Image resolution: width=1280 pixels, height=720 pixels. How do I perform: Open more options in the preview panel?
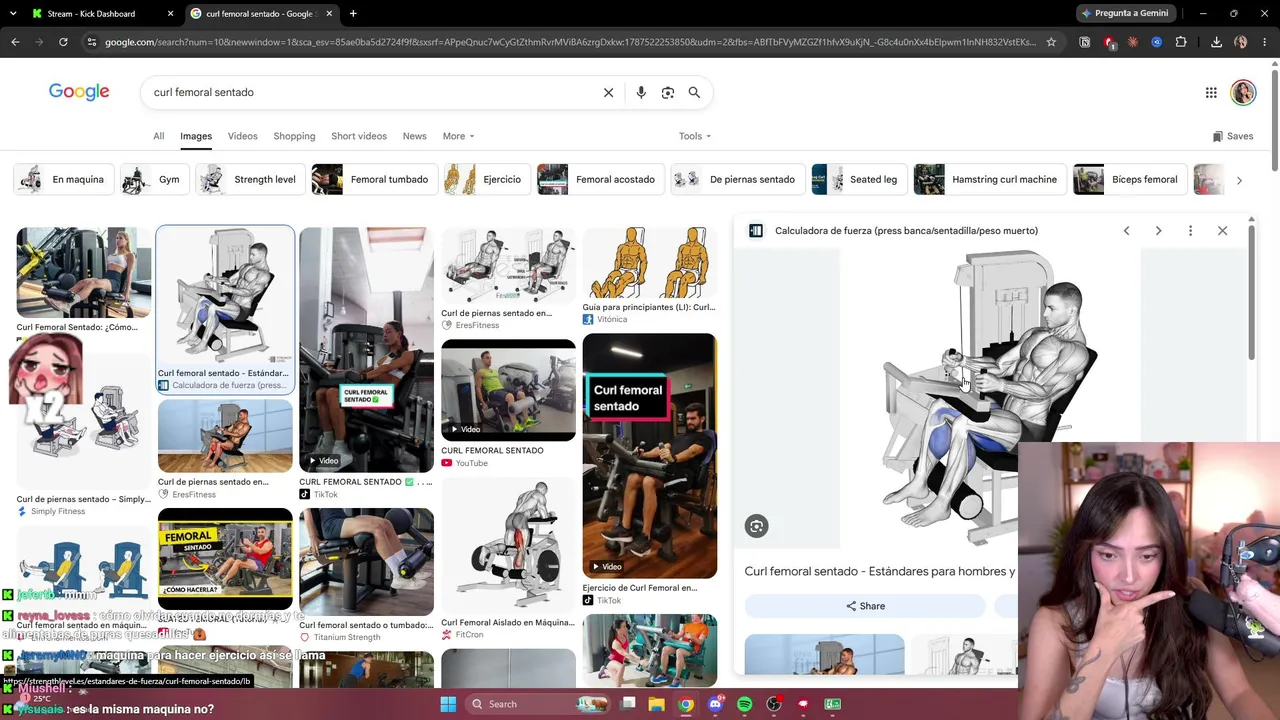coord(1190,231)
